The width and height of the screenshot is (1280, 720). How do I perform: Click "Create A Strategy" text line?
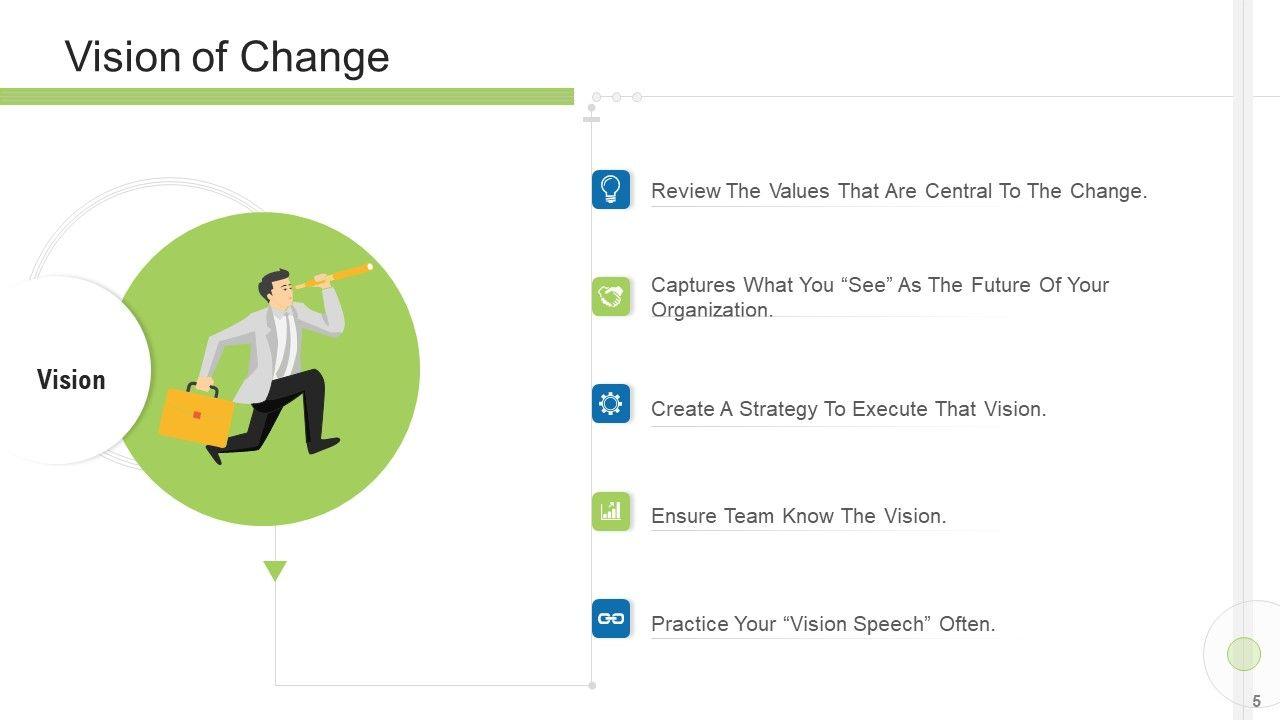click(848, 409)
